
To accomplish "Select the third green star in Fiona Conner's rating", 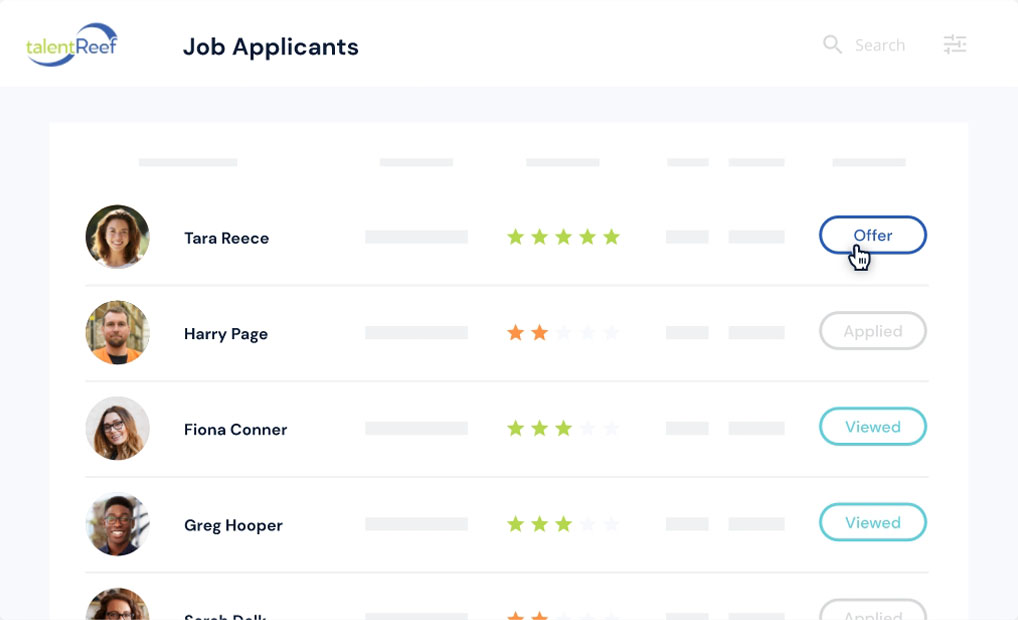I will 564,428.
